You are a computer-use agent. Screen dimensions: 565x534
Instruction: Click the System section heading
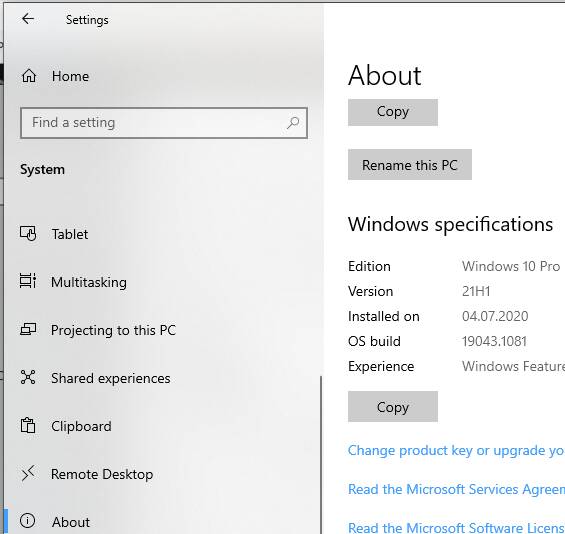point(43,169)
